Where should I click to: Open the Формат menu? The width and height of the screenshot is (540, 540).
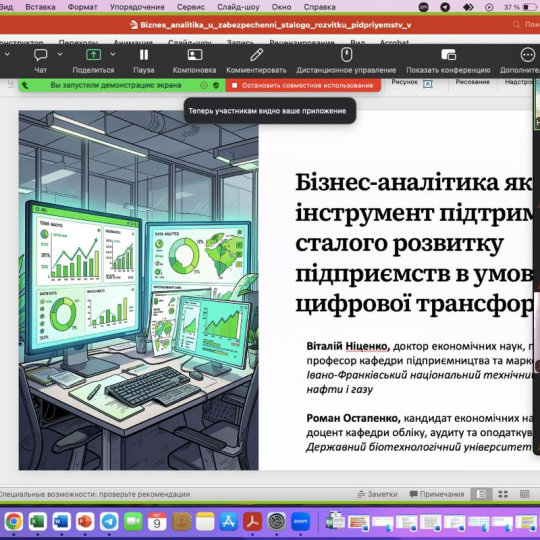[83, 7]
